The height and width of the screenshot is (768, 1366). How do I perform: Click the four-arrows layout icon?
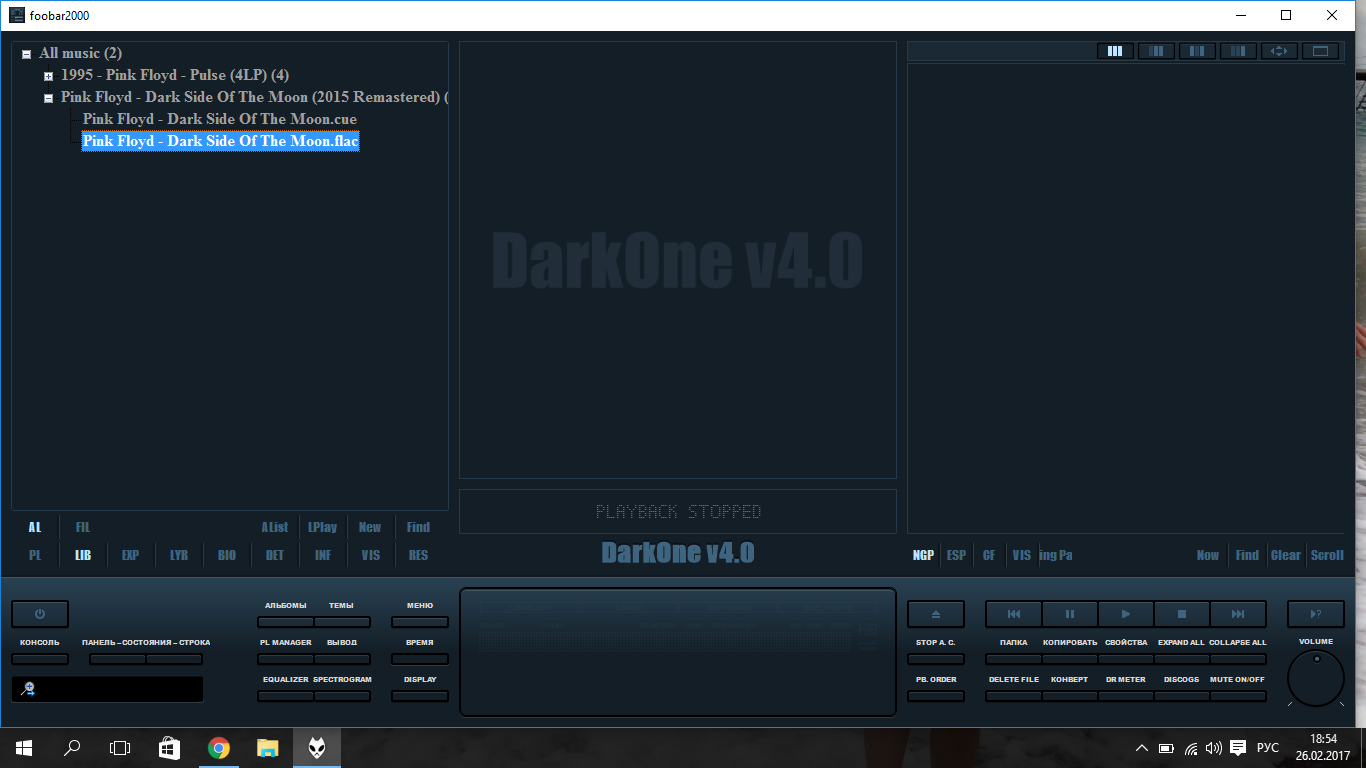coord(1279,51)
